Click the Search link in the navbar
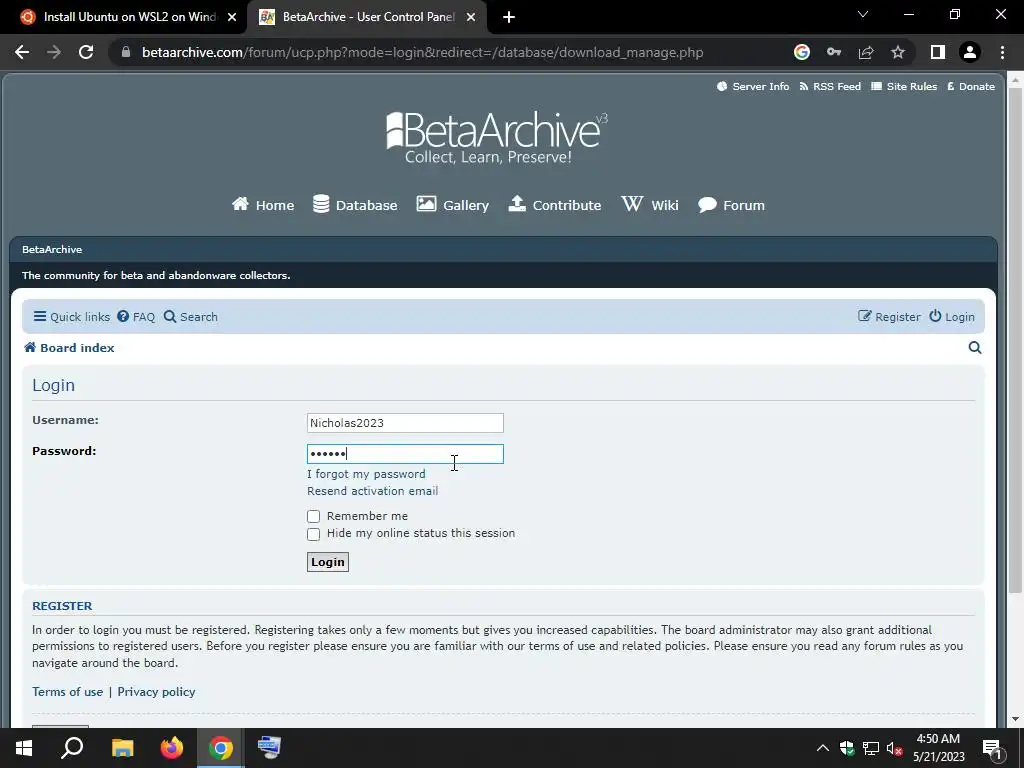Image resolution: width=1024 pixels, height=768 pixels. click(191, 317)
